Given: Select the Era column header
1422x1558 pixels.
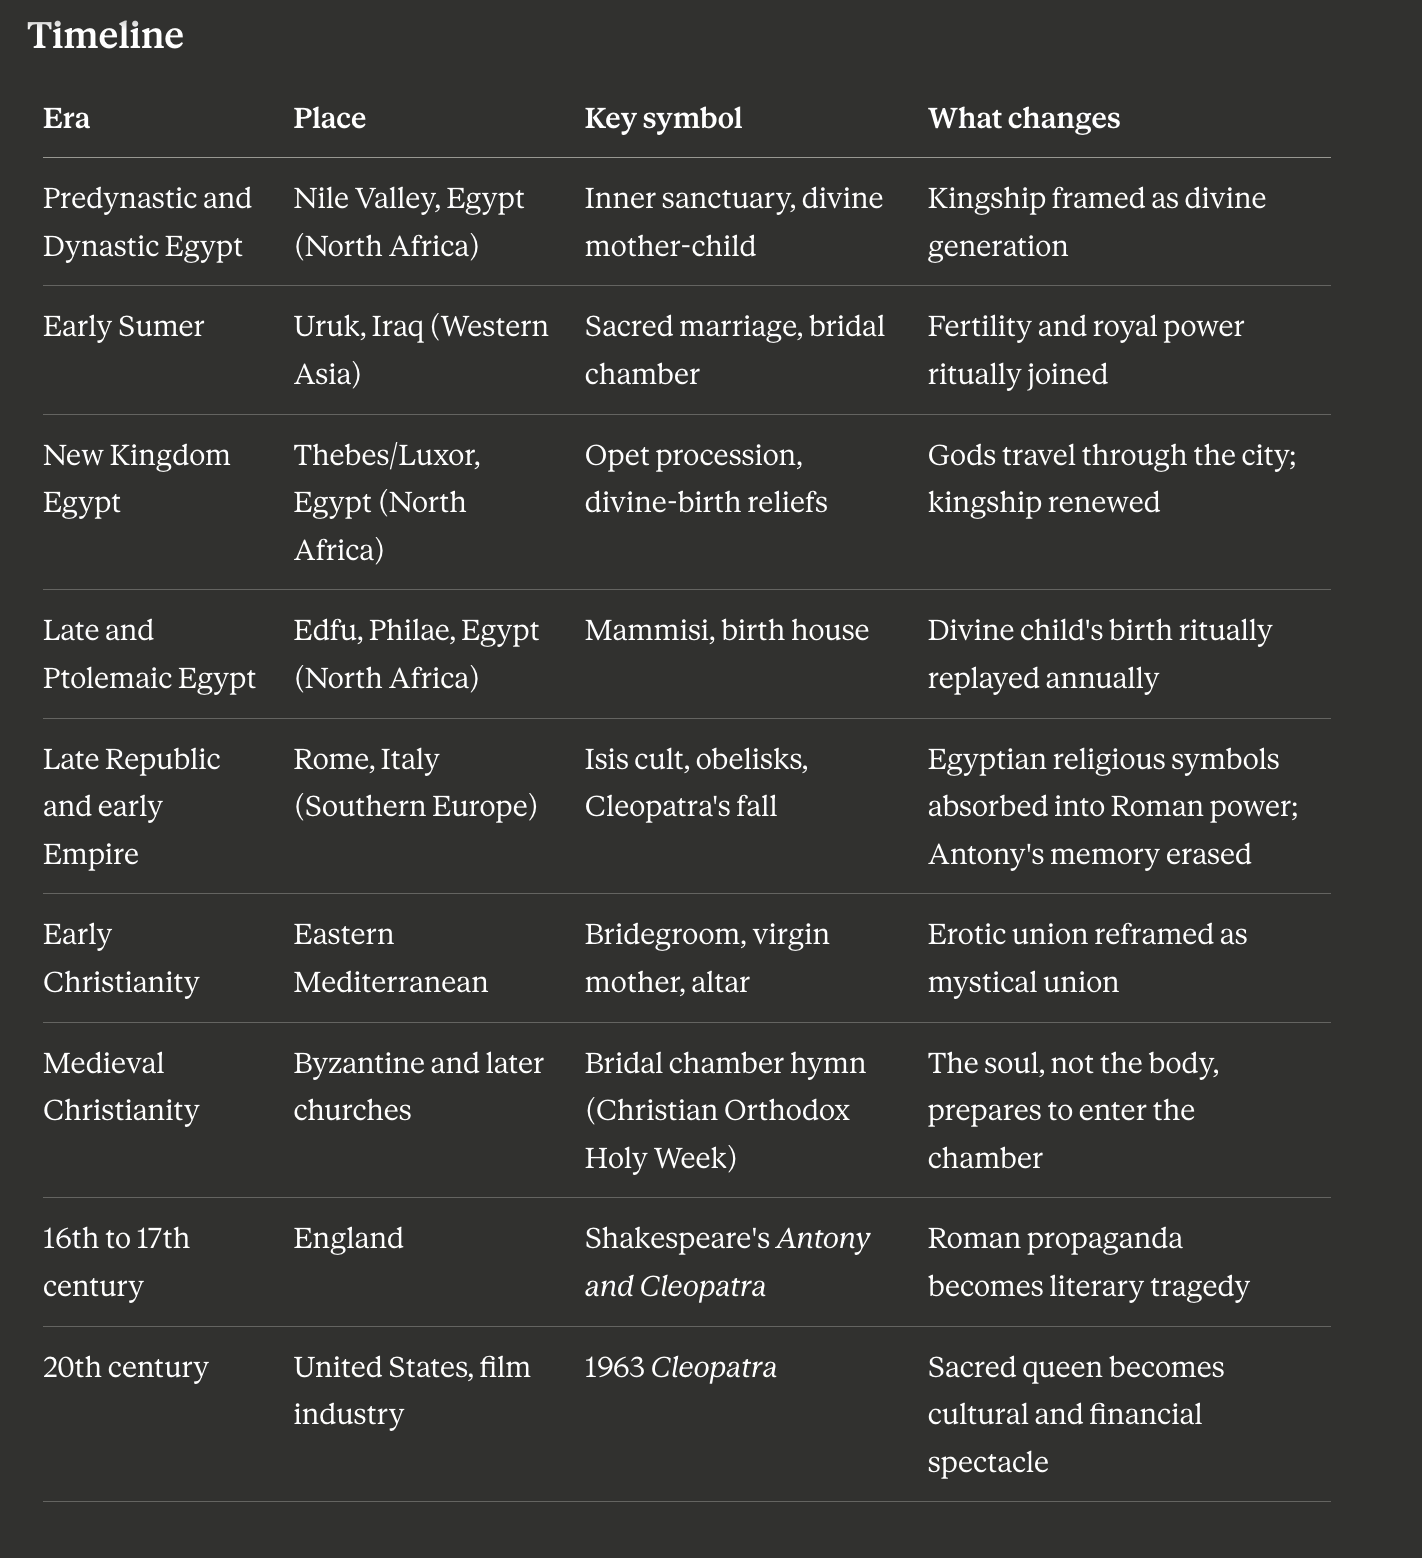Looking at the screenshot, I should point(66,118).
